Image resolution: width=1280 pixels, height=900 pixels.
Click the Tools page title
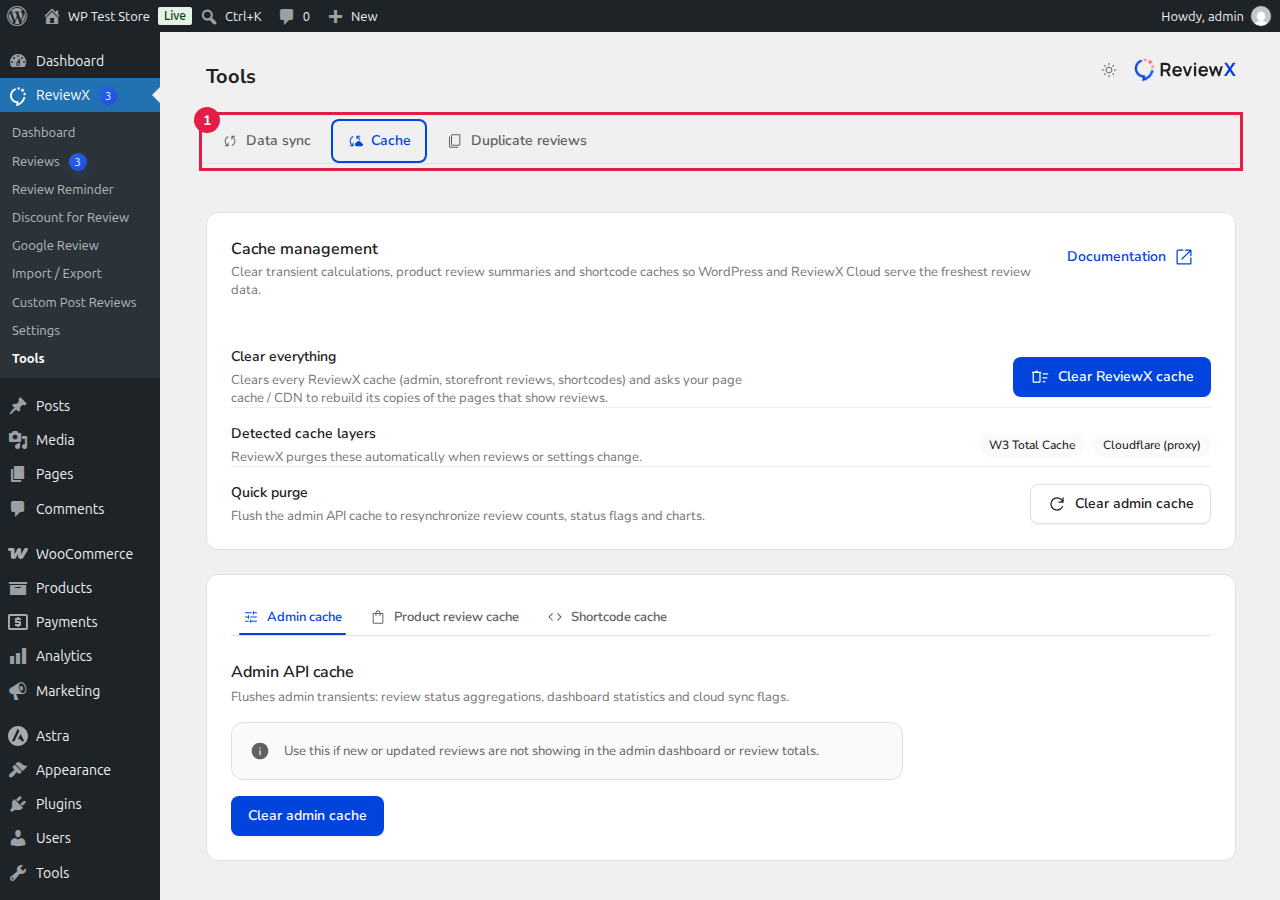pyautogui.click(x=231, y=77)
